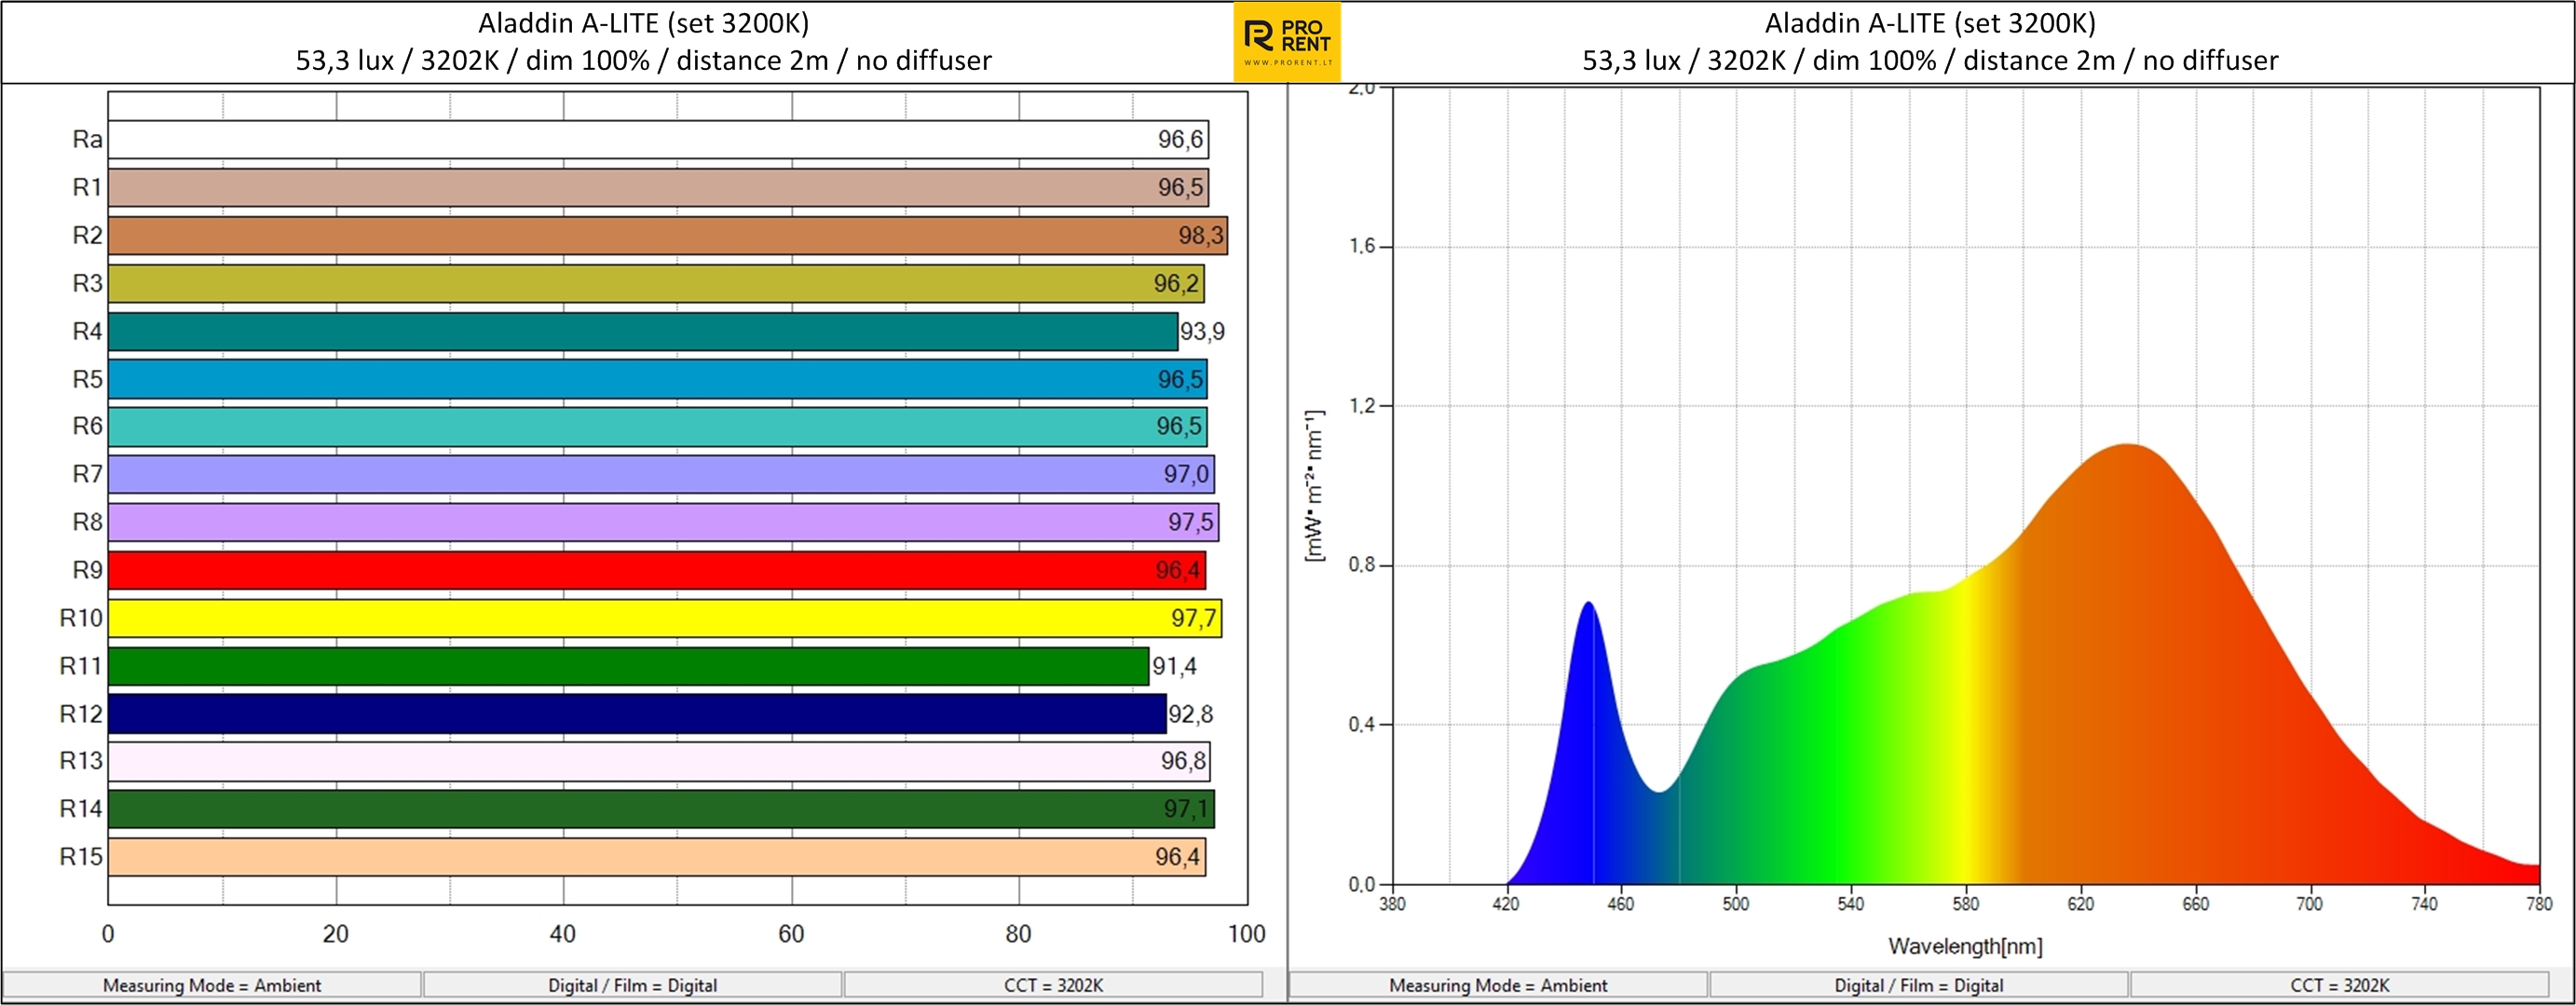Select the orange R2 bar
The image size is (2576, 1005).
pos(668,235)
